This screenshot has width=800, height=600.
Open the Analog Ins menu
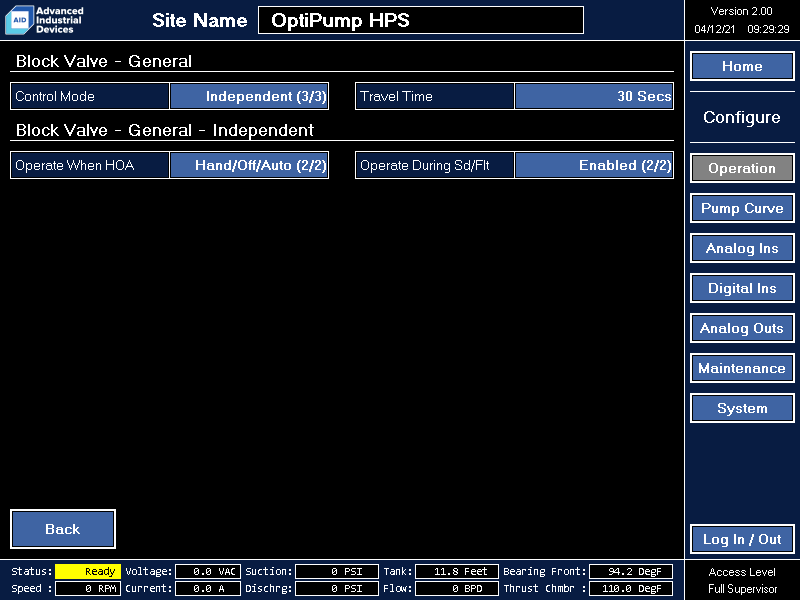coord(742,248)
